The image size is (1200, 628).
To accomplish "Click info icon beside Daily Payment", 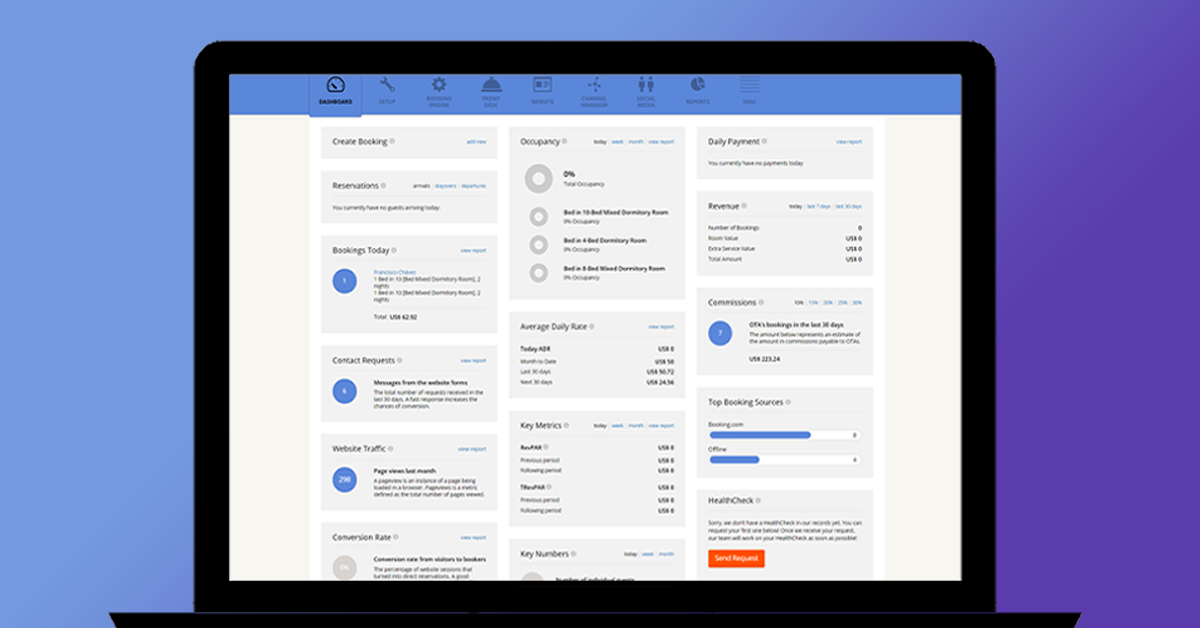I will point(765,142).
